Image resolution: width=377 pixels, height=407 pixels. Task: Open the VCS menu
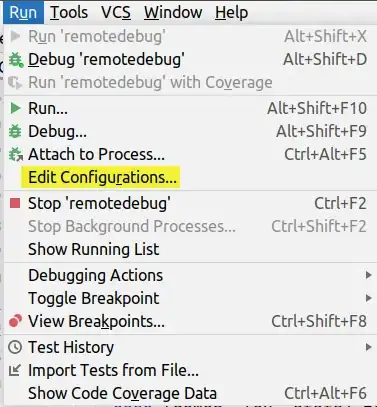point(116,13)
